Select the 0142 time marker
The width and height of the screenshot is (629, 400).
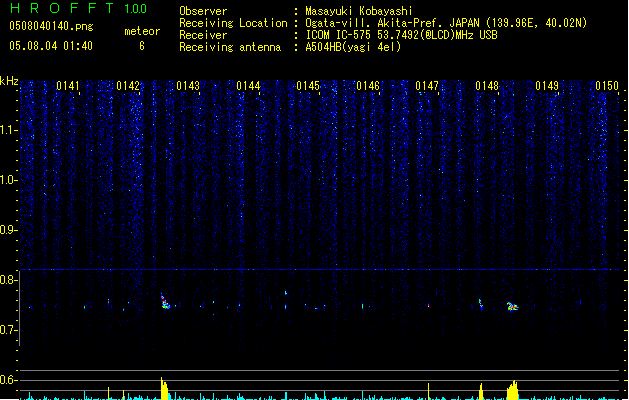coord(128,86)
